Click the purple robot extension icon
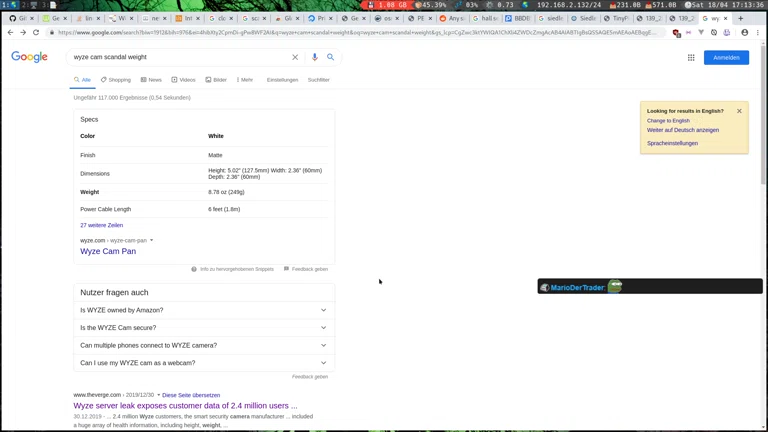768x432 pixels. [727, 33]
